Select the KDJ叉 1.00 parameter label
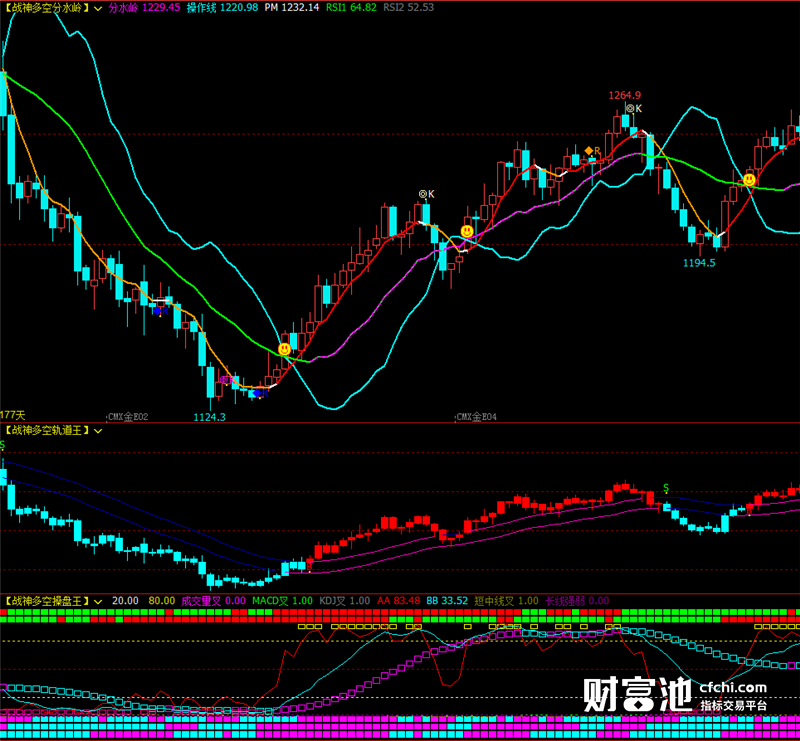The width and height of the screenshot is (800, 741). (x=344, y=601)
